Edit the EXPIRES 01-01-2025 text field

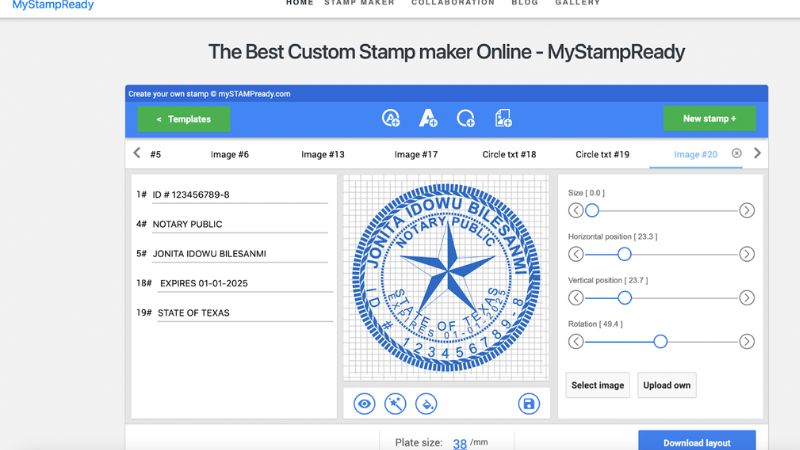[x=245, y=283]
